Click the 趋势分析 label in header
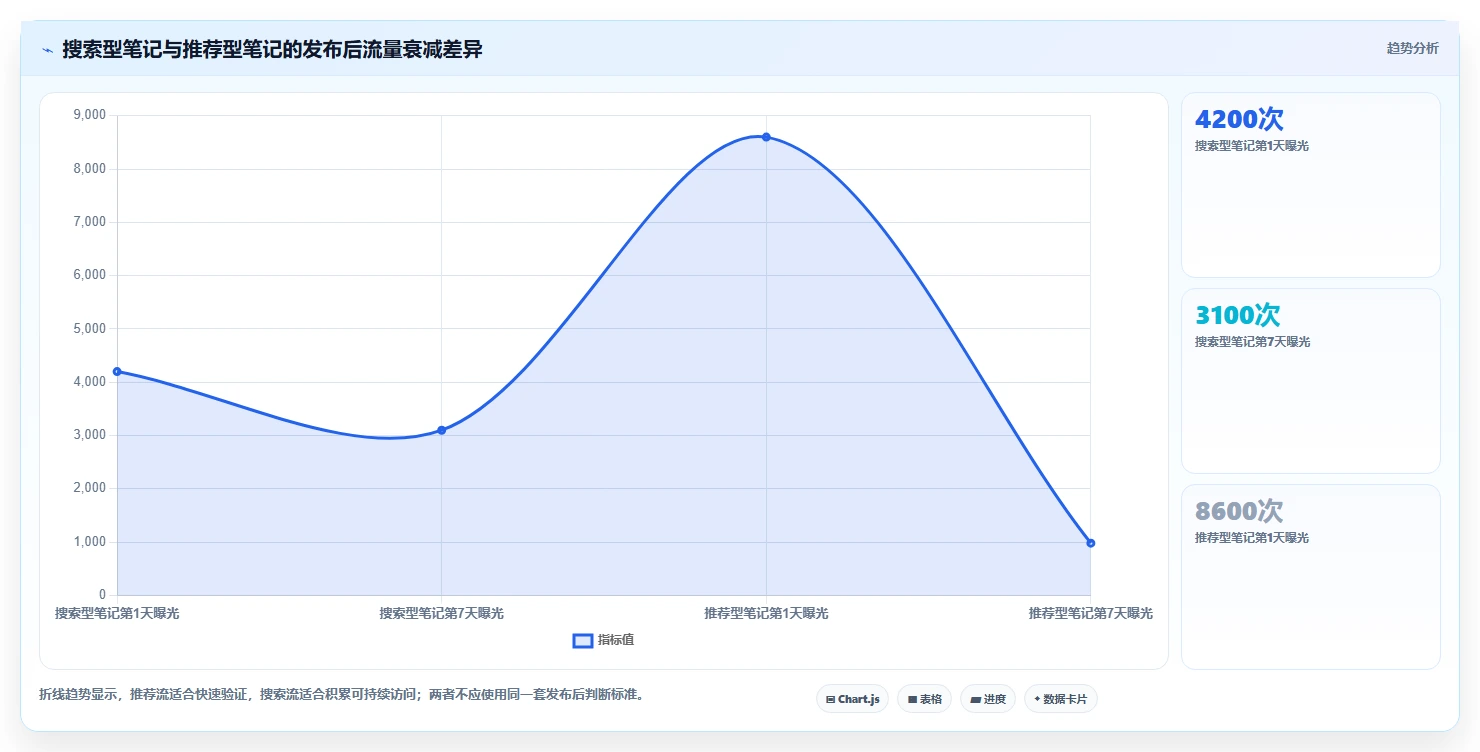This screenshot has height=752, width=1480. coord(1412,49)
